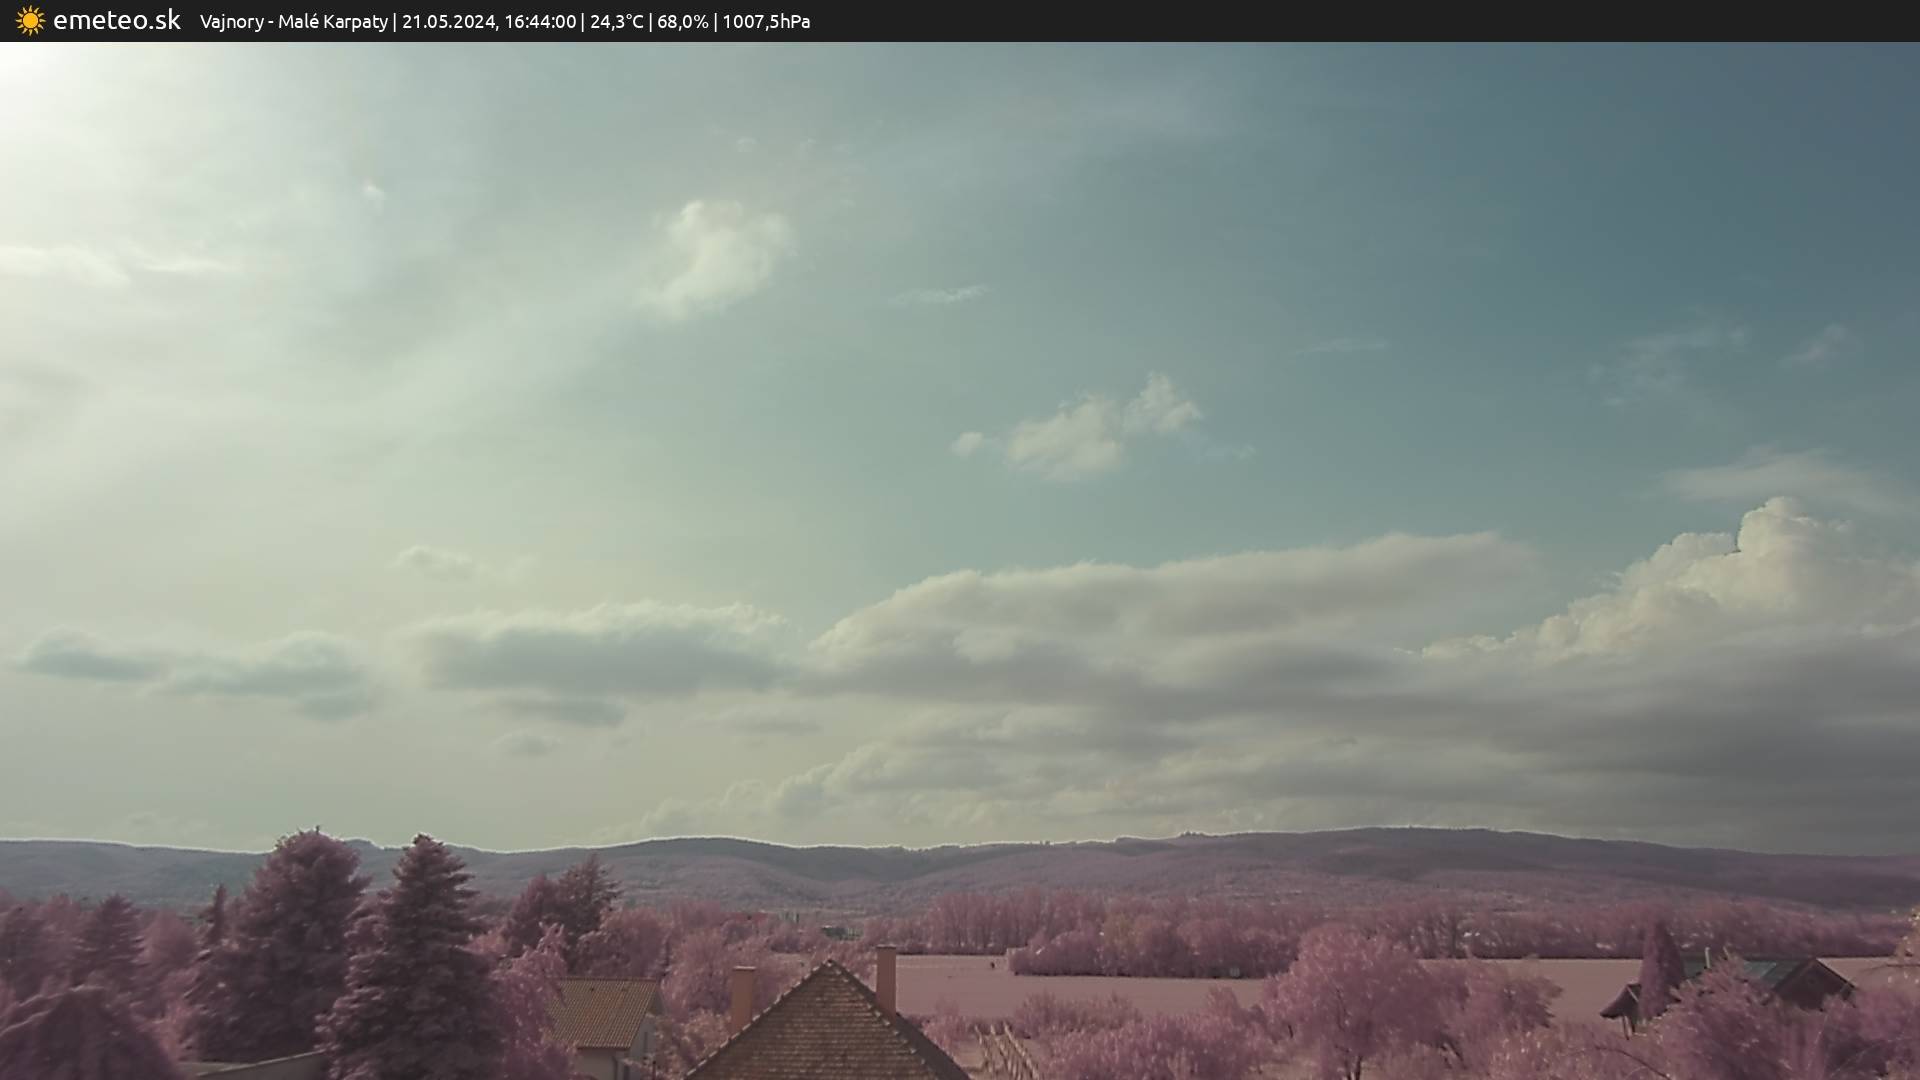The image size is (1920, 1080).
Task: Click the emeteo.sk sun logo icon
Action: [30, 21]
